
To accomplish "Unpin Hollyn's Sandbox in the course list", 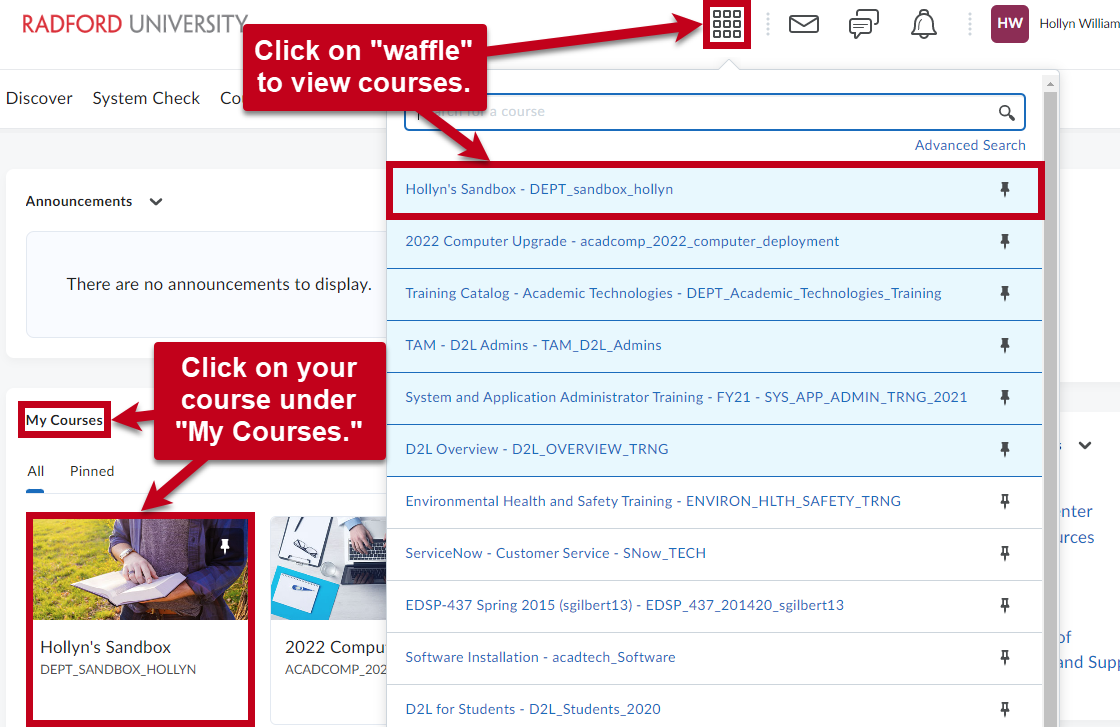I will coord(1005,189).
